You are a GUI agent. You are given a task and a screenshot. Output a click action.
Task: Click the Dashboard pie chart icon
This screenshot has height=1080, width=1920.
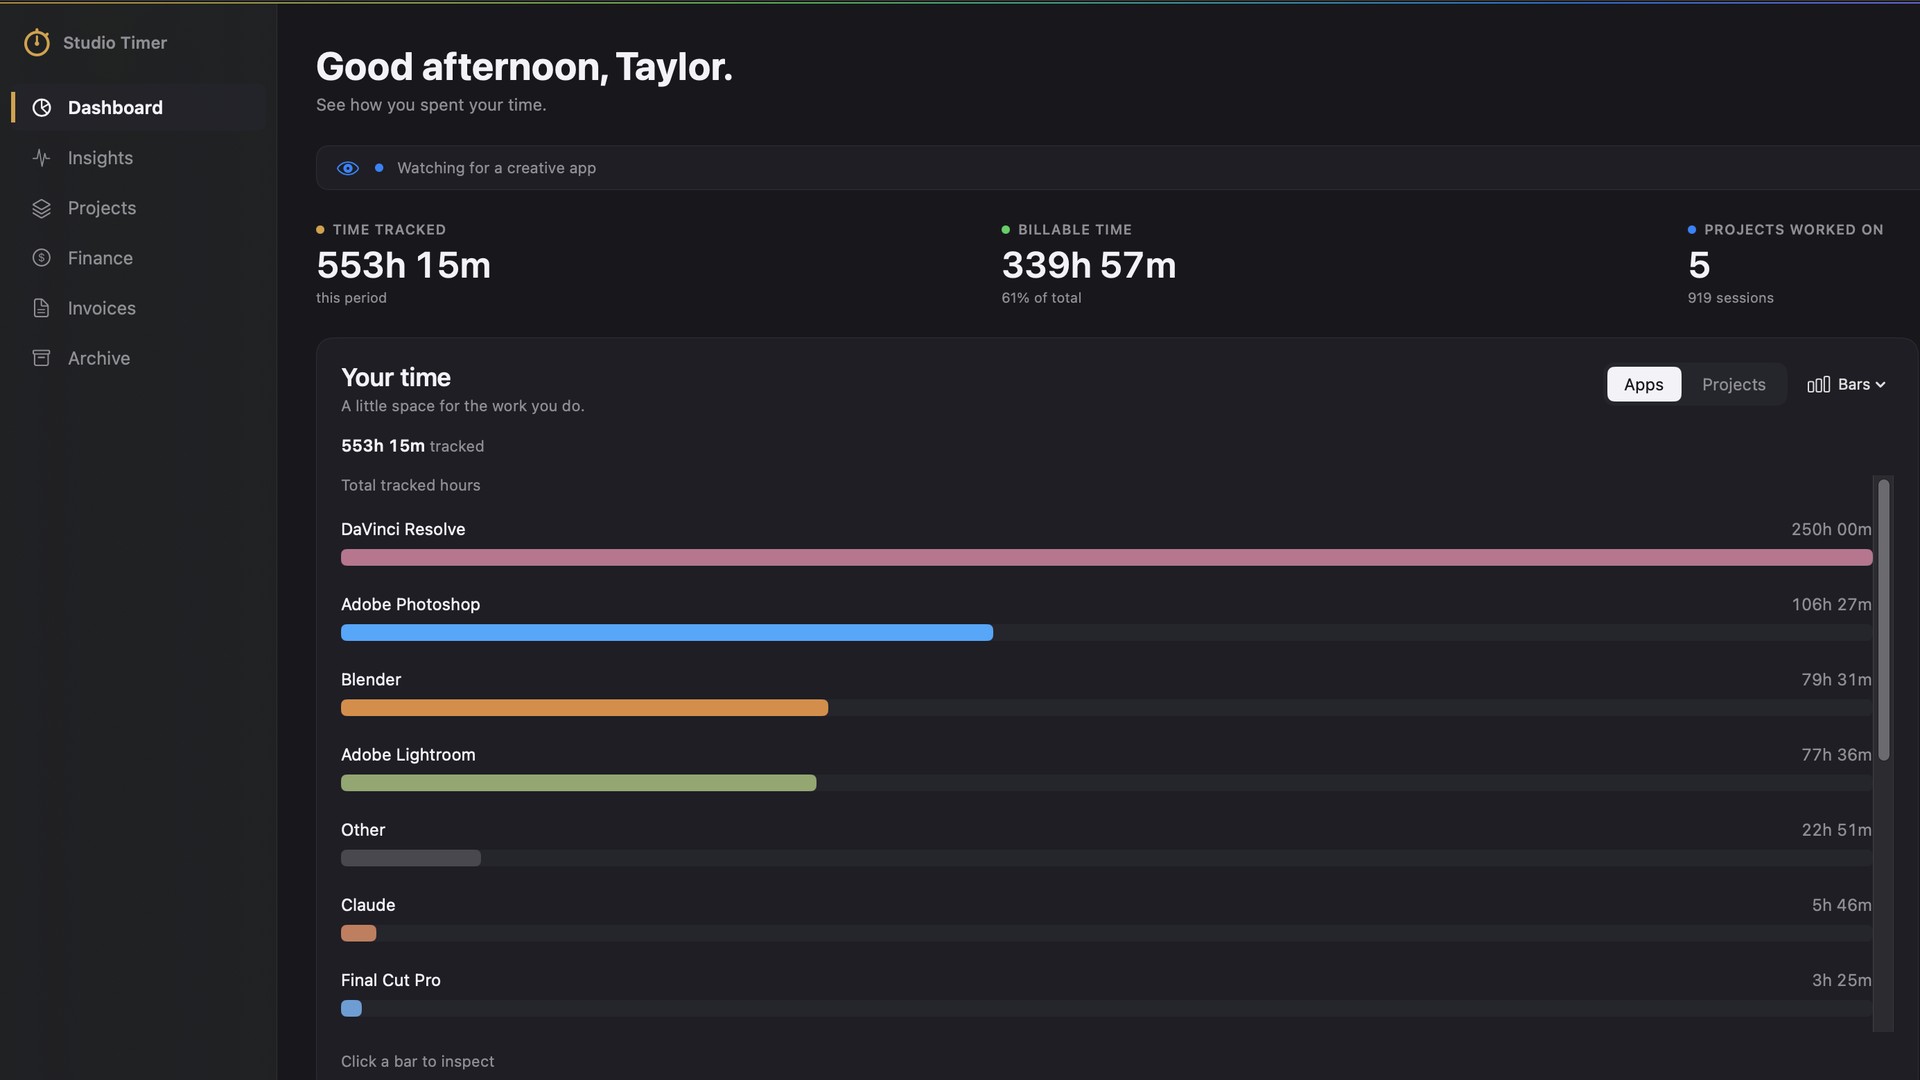pos(41,108)
